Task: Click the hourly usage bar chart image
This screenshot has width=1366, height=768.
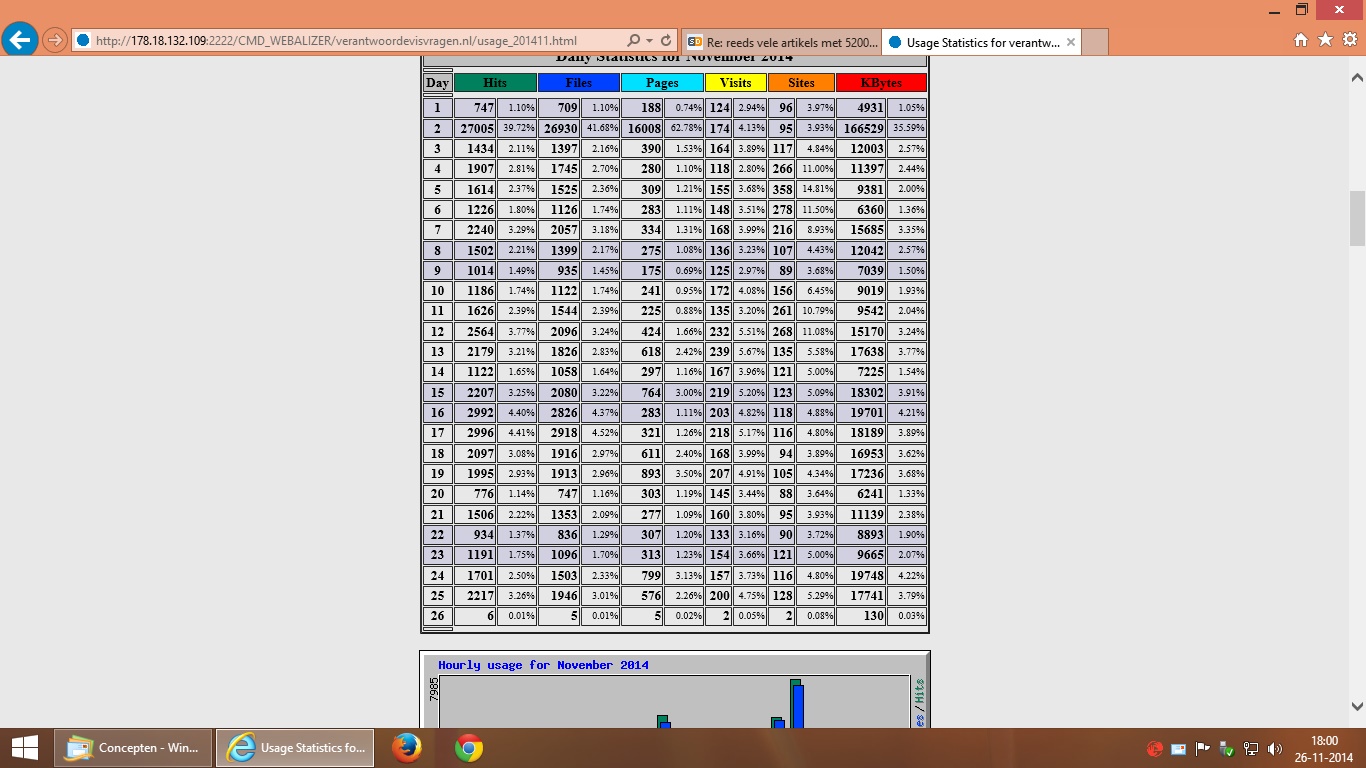Action: [x=675, y=690]
